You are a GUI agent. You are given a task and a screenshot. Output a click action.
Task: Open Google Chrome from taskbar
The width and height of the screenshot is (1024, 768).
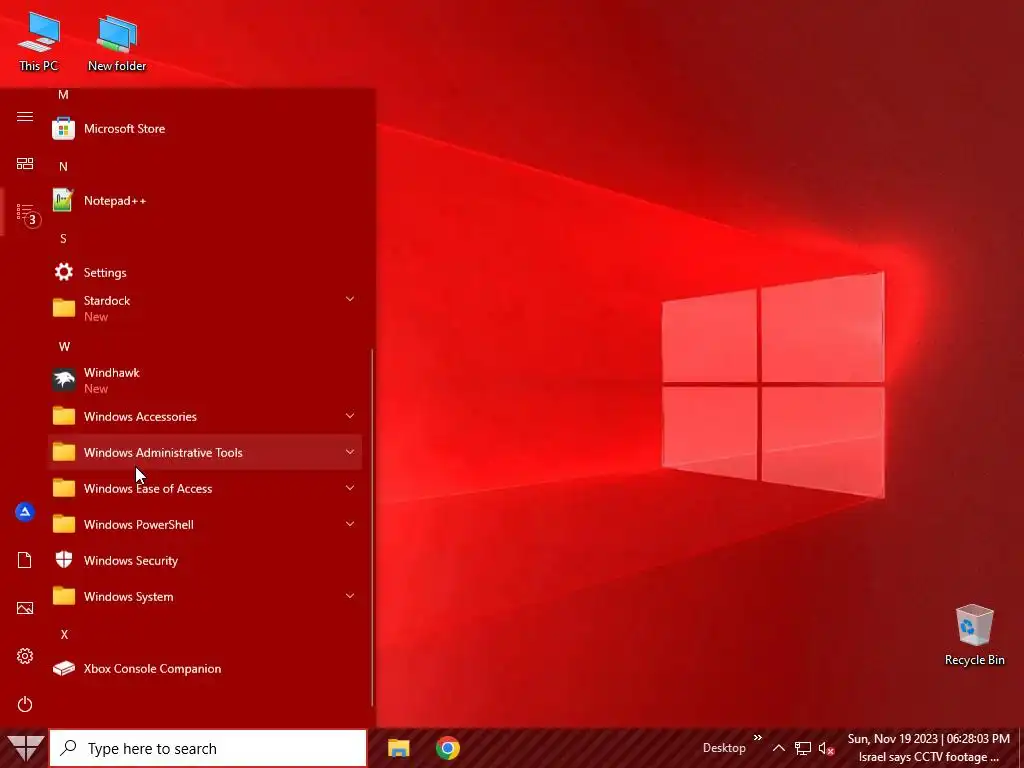click(x=448, y=748)
